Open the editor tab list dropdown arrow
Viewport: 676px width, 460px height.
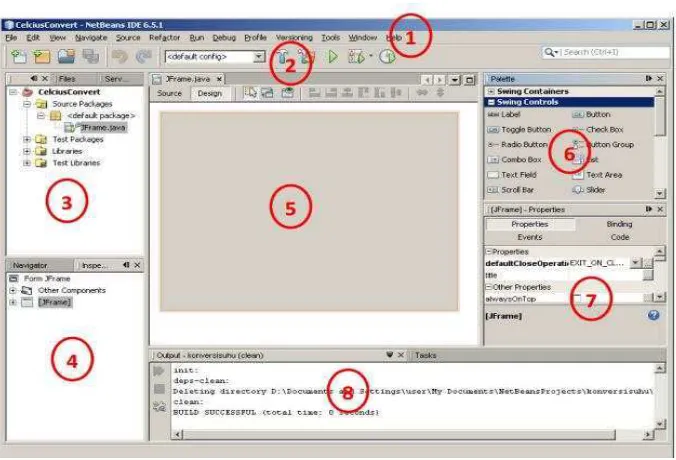pyautogui.click(x=455, y=80)
